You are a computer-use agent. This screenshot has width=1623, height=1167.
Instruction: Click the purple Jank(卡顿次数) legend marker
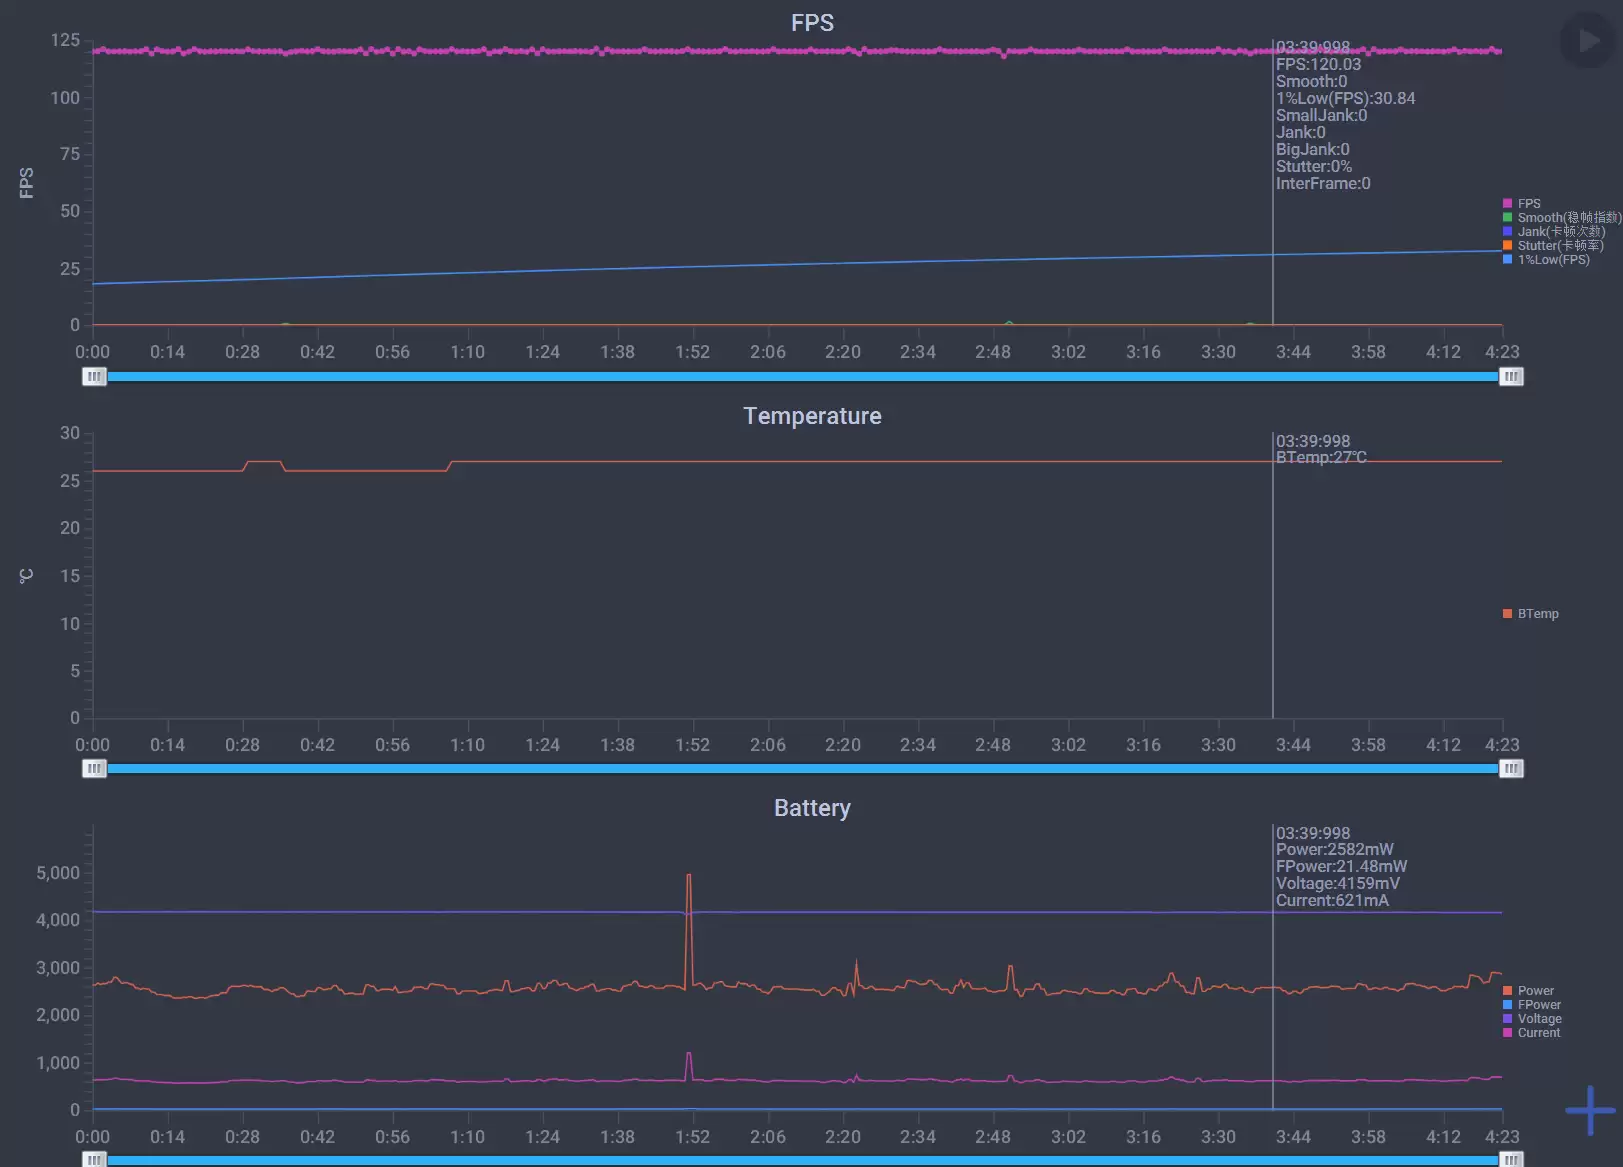coord(1506,231)
